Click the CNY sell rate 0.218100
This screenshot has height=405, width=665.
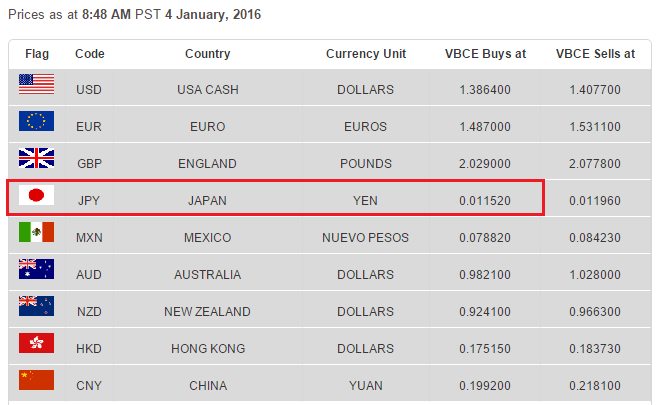[595, 385]
